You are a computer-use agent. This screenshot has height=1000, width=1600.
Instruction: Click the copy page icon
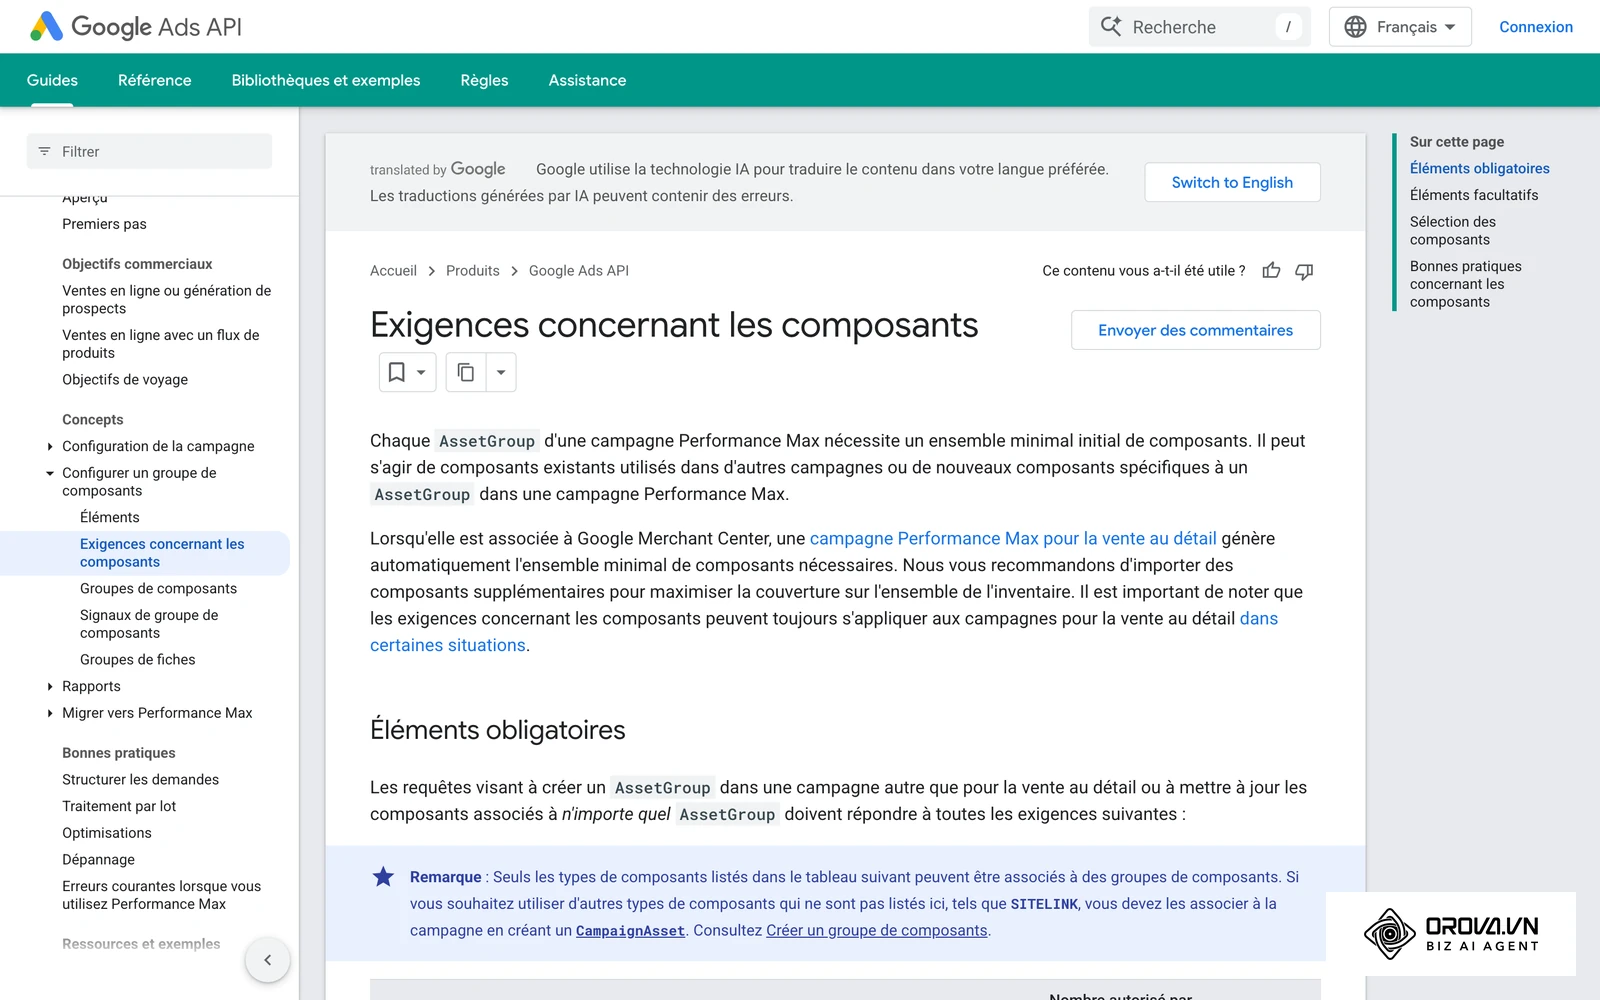pos(466,372)
